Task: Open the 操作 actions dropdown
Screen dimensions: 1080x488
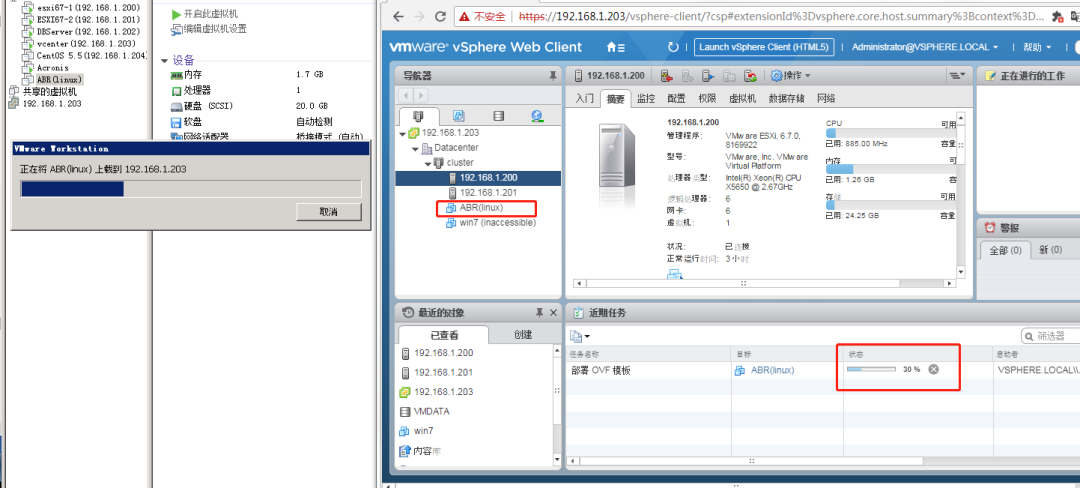Action: pos(790,76)
